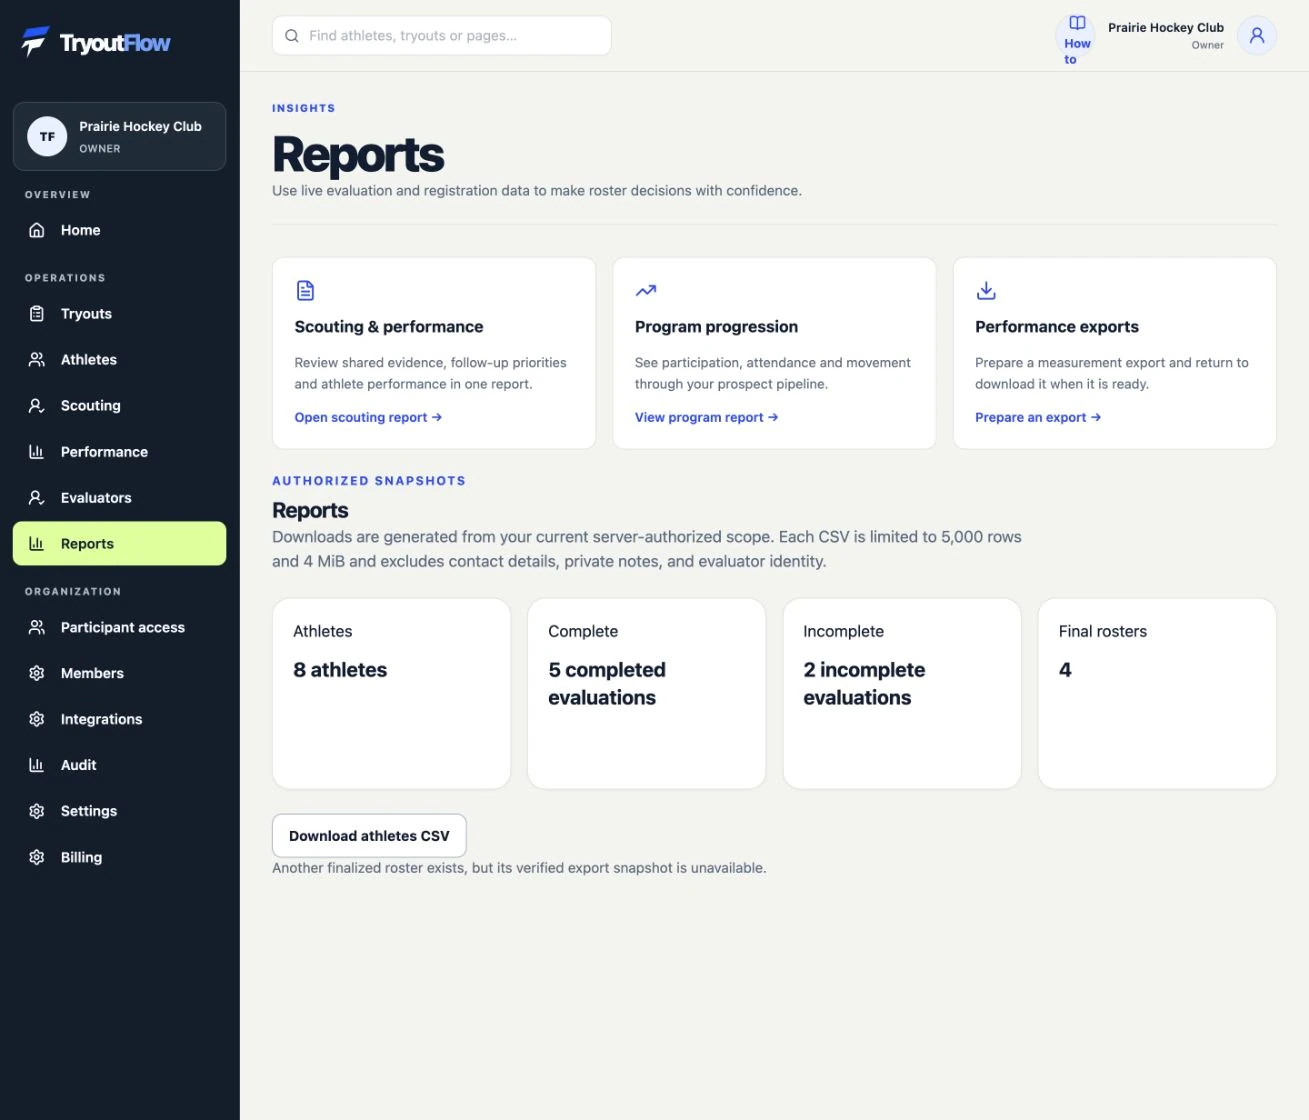Open the Prairie Hockey Club organization switcher

tap(119, 137)
